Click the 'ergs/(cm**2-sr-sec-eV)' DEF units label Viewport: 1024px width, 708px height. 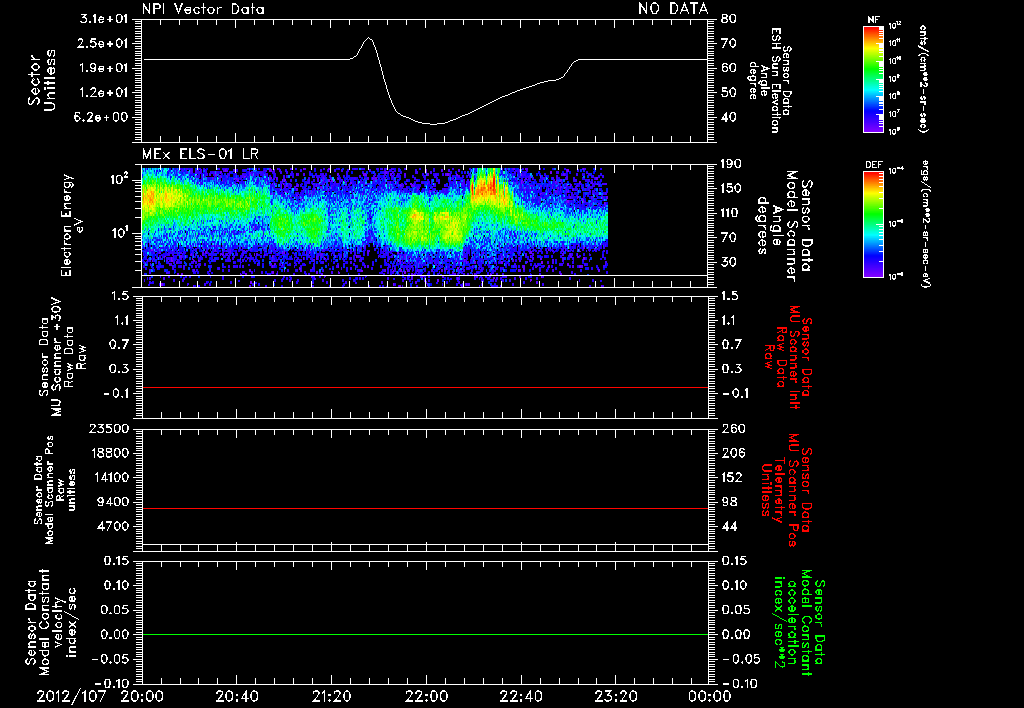click(927, 223)
